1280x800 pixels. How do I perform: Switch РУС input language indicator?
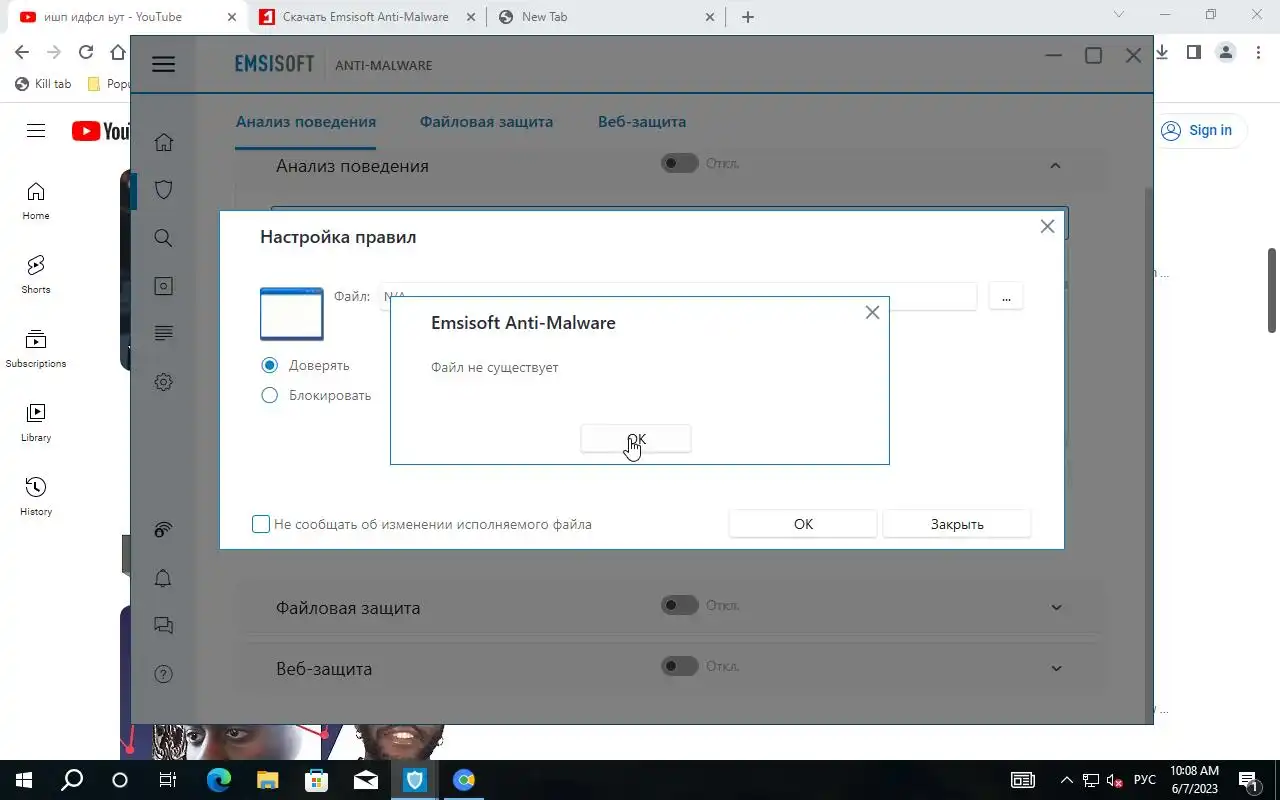[x=1145, y=780]
